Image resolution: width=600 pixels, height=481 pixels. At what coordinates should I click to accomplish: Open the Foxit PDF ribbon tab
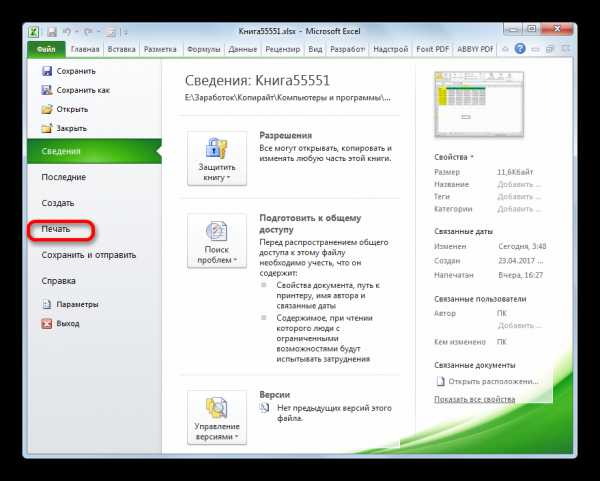coord(432,49)
